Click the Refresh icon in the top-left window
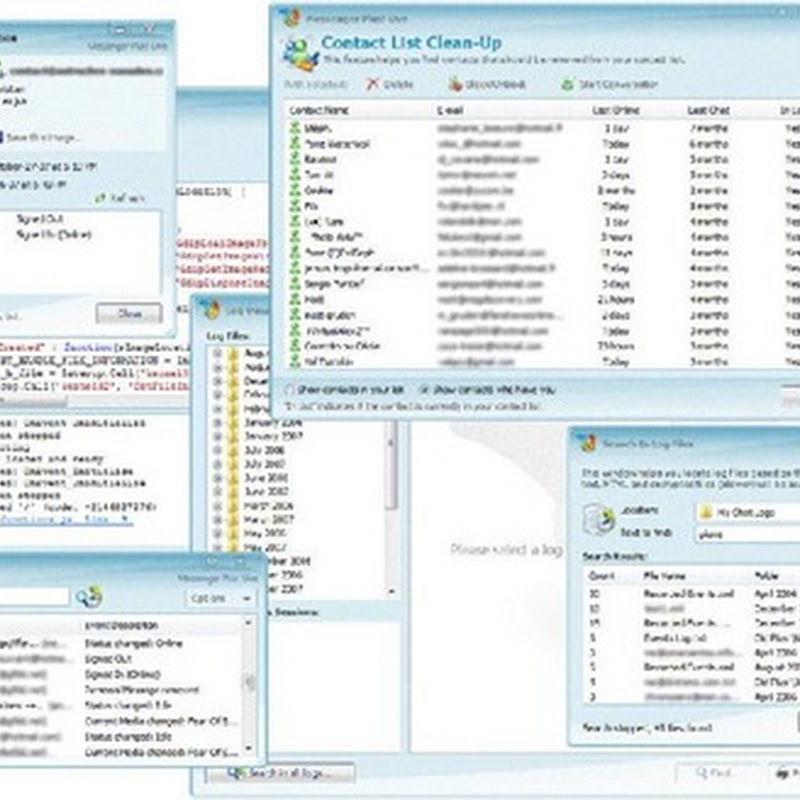Image resolution: width=800 pixels, height=800 pixels. click(x=100, y=198)
